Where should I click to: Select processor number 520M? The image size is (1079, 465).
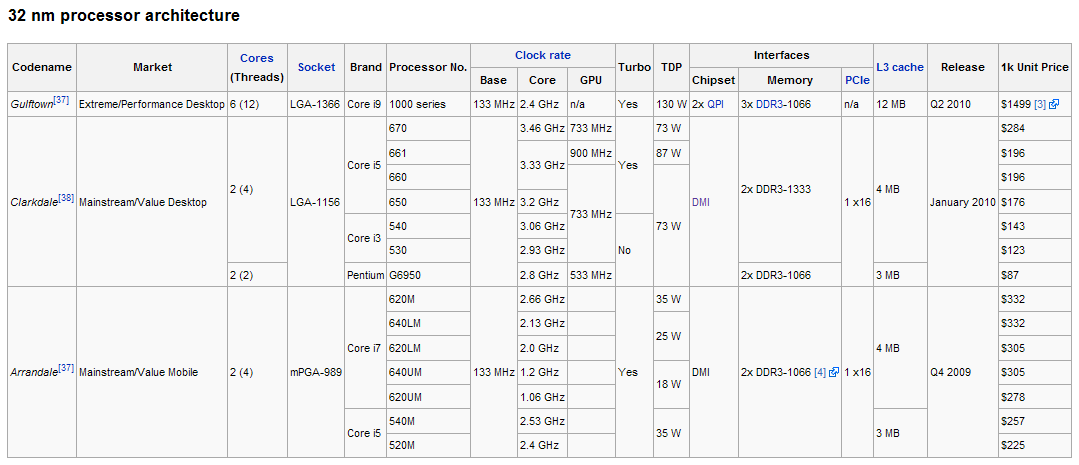(428, 446)
